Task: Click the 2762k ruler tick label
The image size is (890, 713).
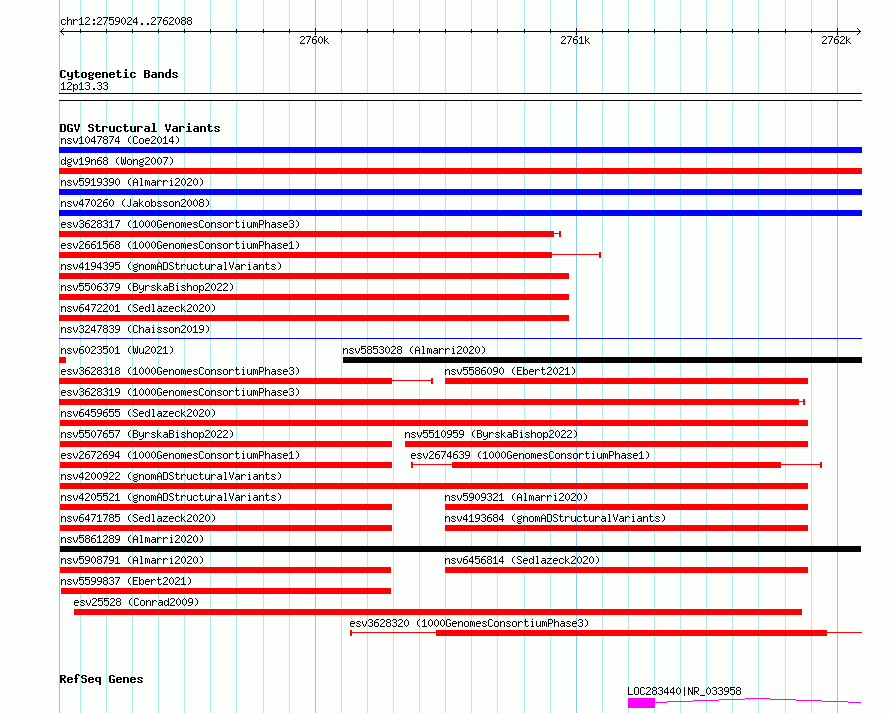Action: pyautogui.click(x=836, y=40)
